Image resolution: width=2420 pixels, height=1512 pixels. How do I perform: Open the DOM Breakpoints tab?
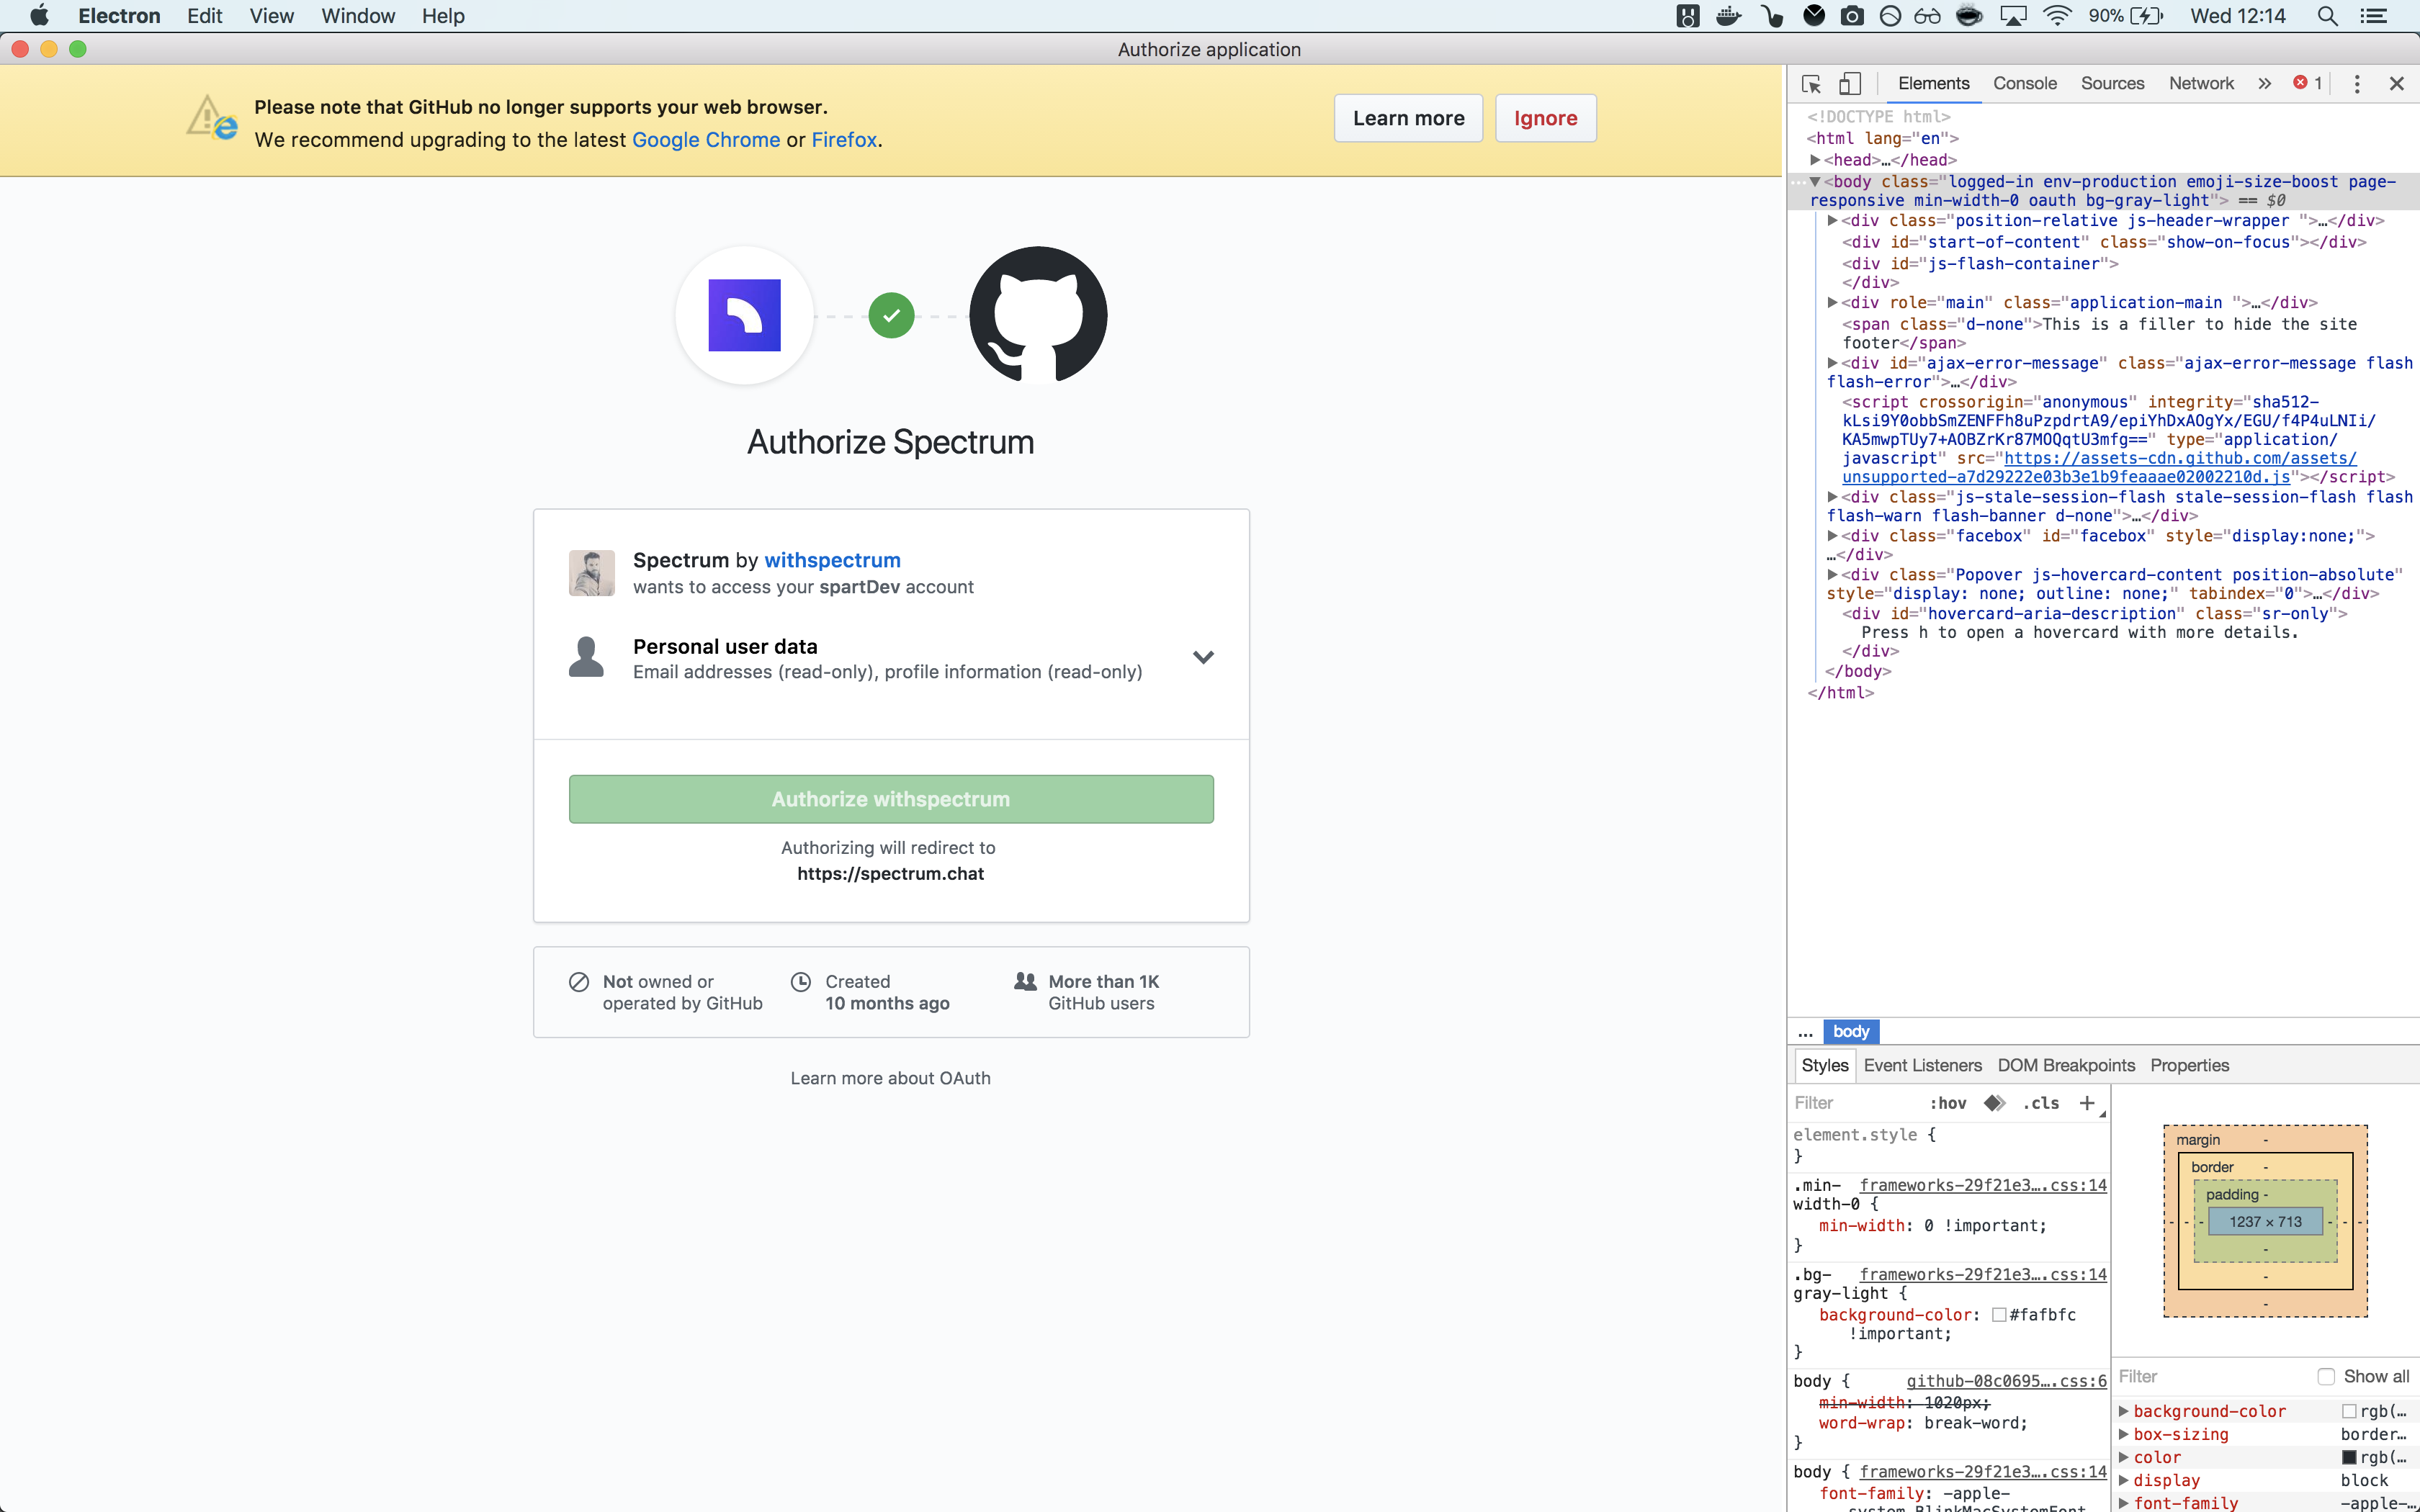2066,1065
